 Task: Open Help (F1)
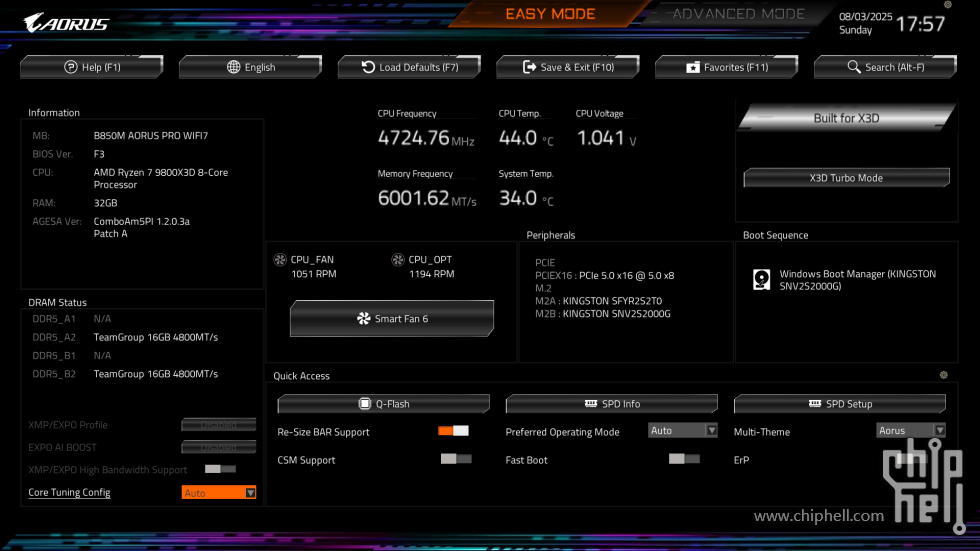tap(92, 67)
